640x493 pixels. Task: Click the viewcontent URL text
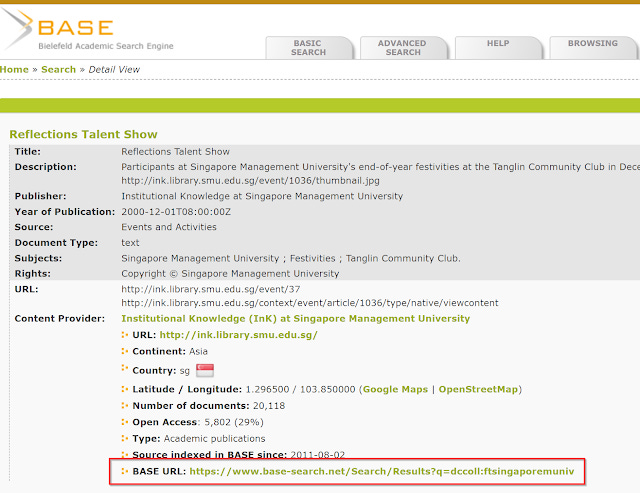pyautogui.click(x=310, y=303)
